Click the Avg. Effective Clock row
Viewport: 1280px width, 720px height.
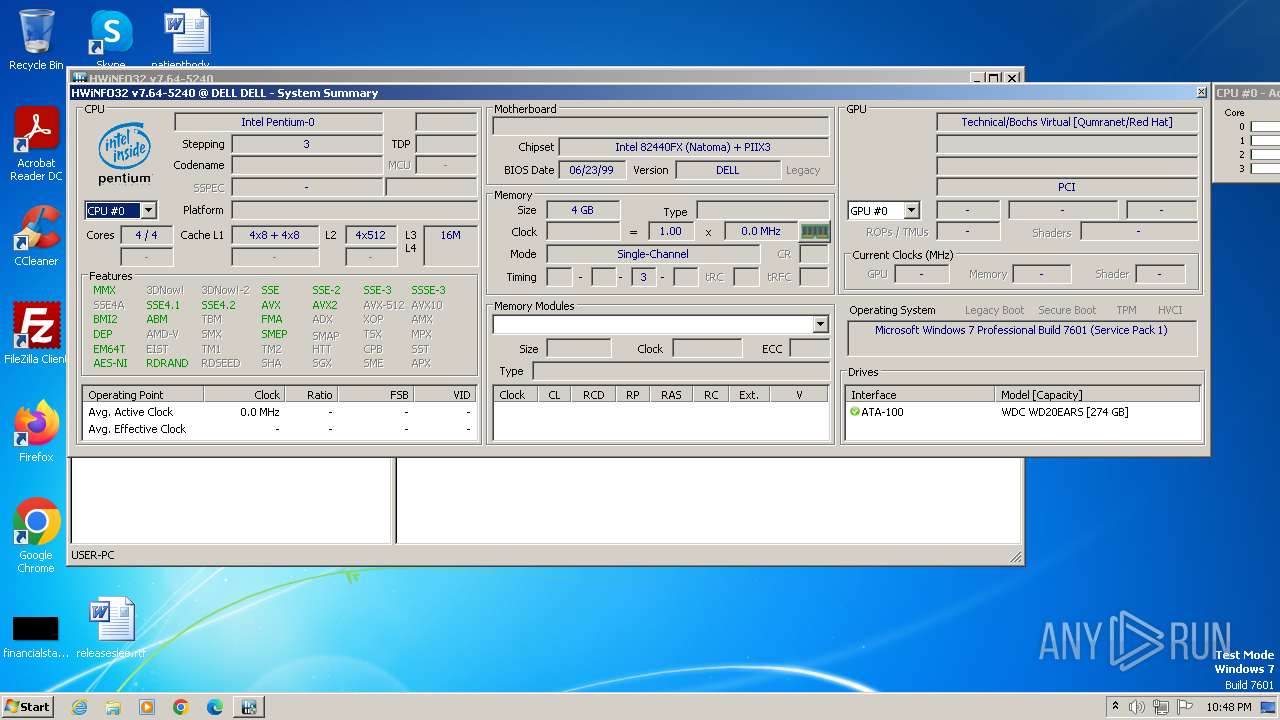click(x=280, y=429)
